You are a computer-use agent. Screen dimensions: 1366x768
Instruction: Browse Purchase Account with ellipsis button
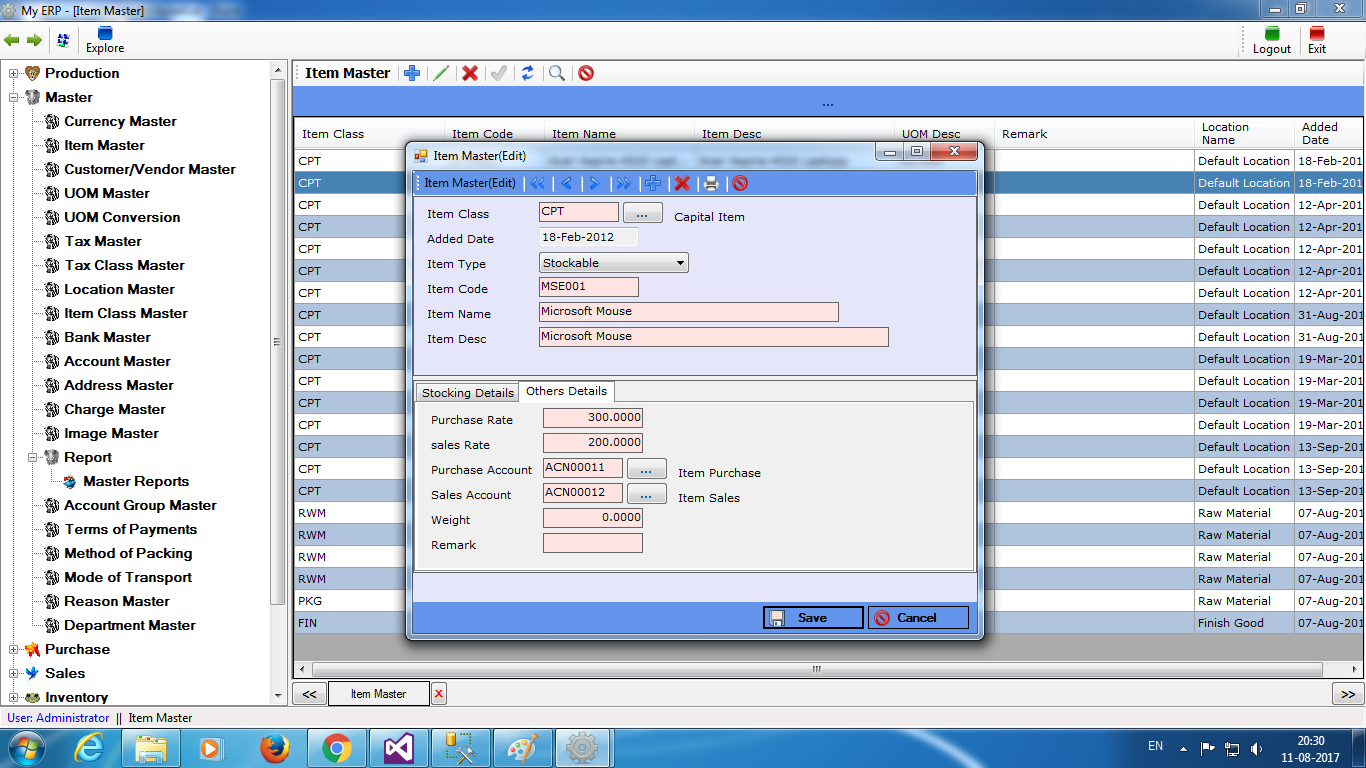646,469
